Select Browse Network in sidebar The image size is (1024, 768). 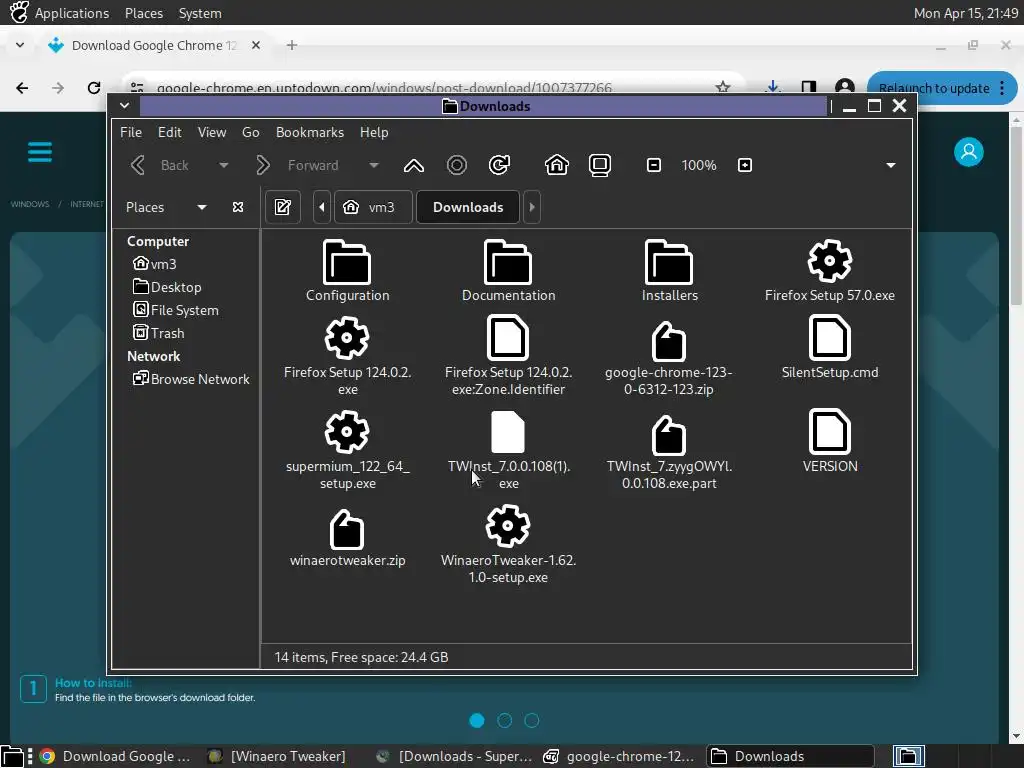pyautogui.click(x=191, y=379)
